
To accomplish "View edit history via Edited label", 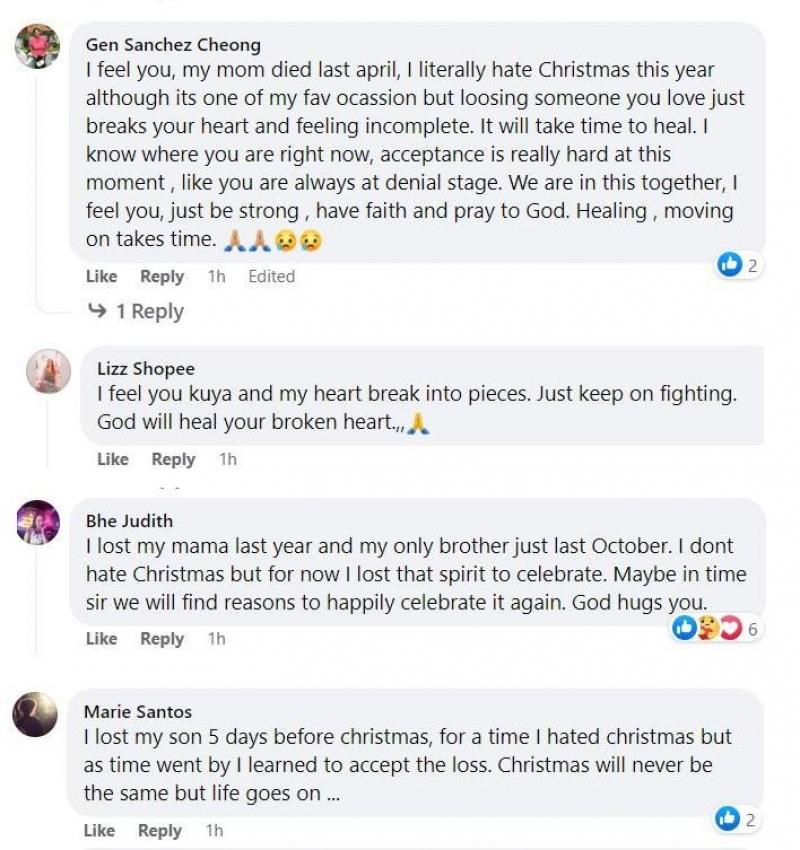I will pos(271,277).
